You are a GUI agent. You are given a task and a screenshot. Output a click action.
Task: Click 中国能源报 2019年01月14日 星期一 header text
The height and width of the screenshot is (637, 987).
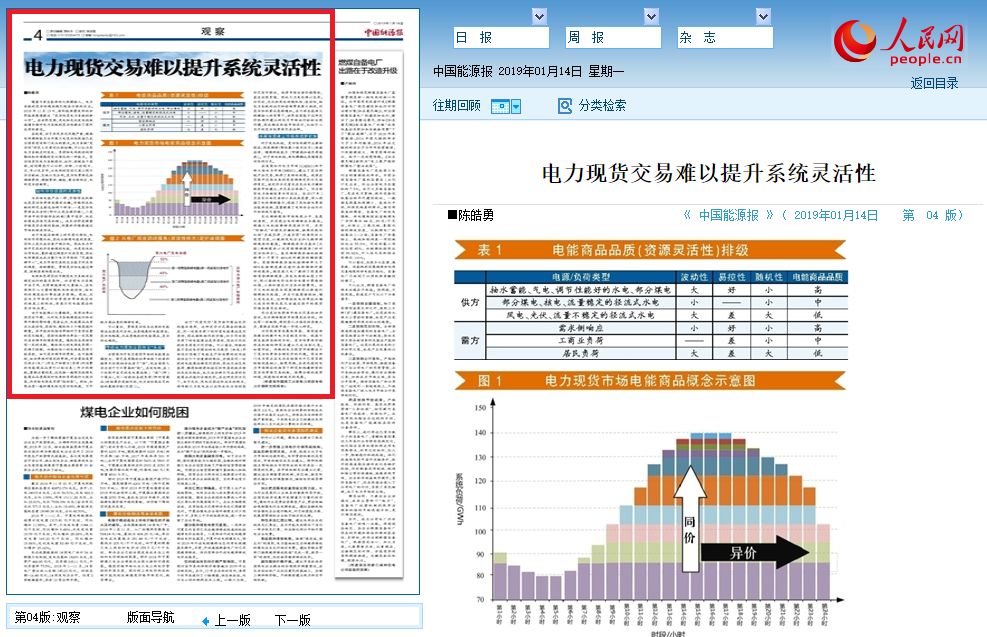(x=529, y=71)
